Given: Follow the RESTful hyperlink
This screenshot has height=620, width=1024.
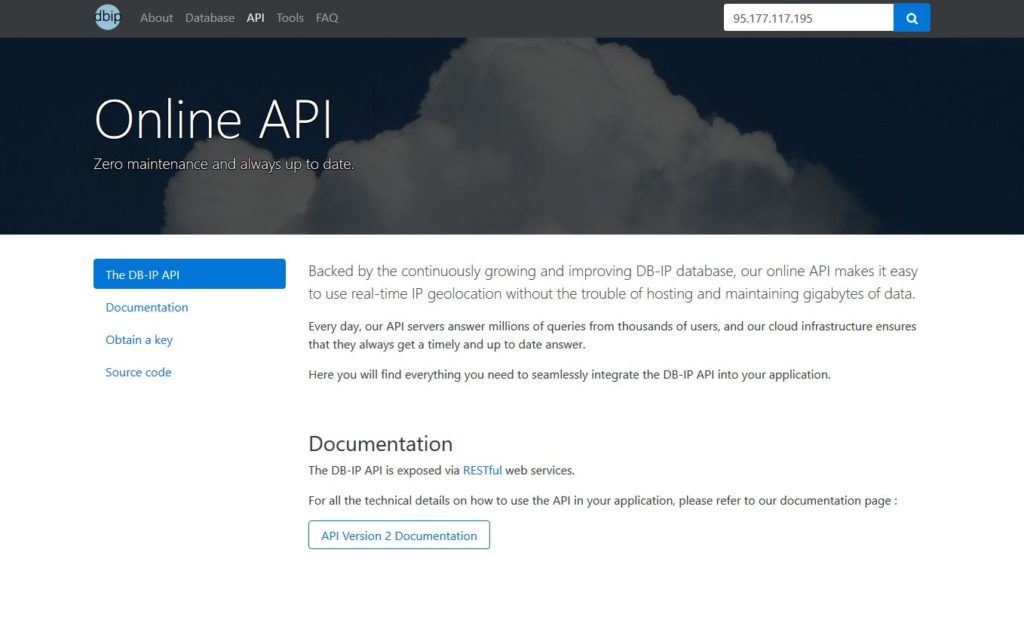Looking at the screenshot, I should (x=482, y=470).
